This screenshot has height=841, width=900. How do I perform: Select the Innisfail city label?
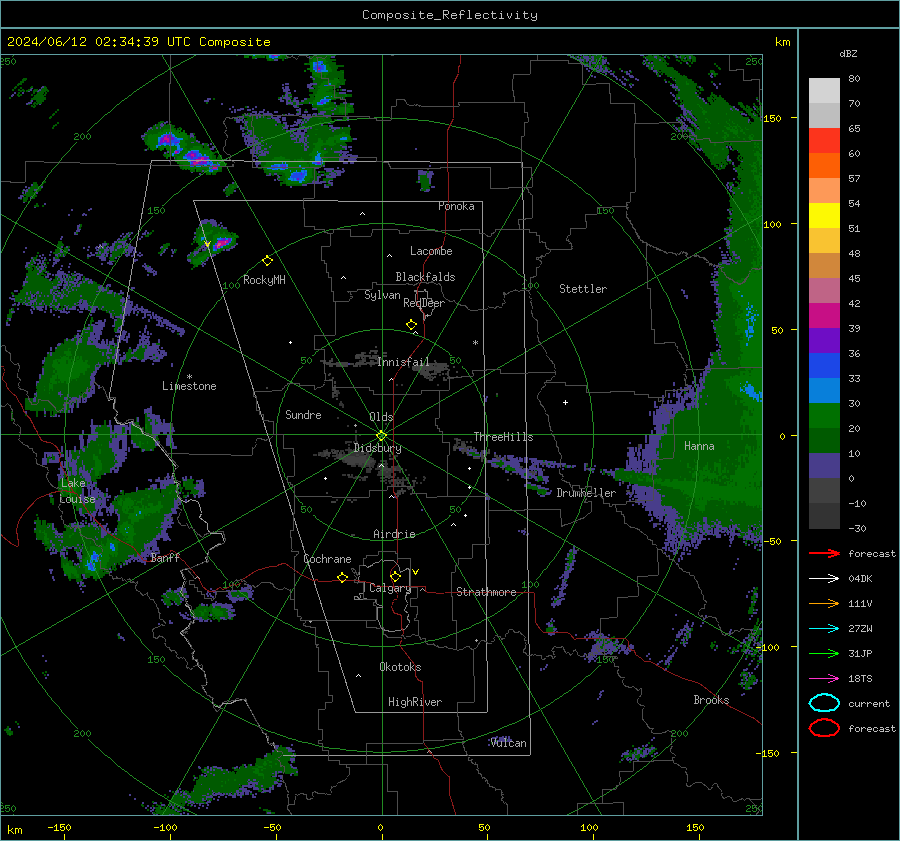point(404,362)
